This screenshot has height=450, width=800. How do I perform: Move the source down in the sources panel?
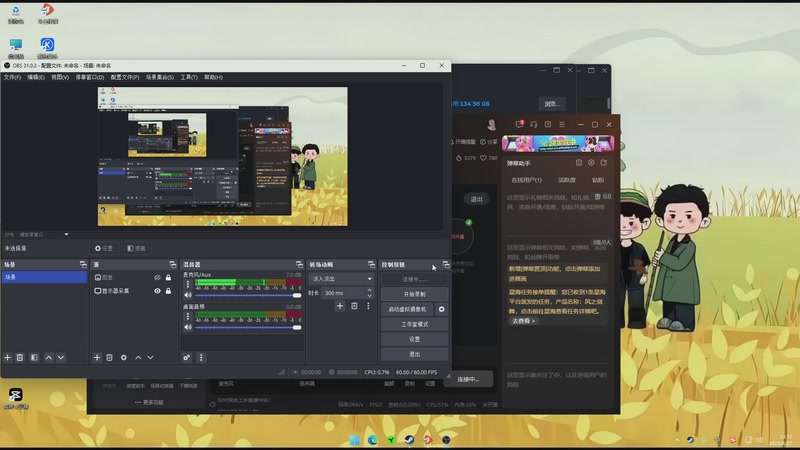coord(151,358)
